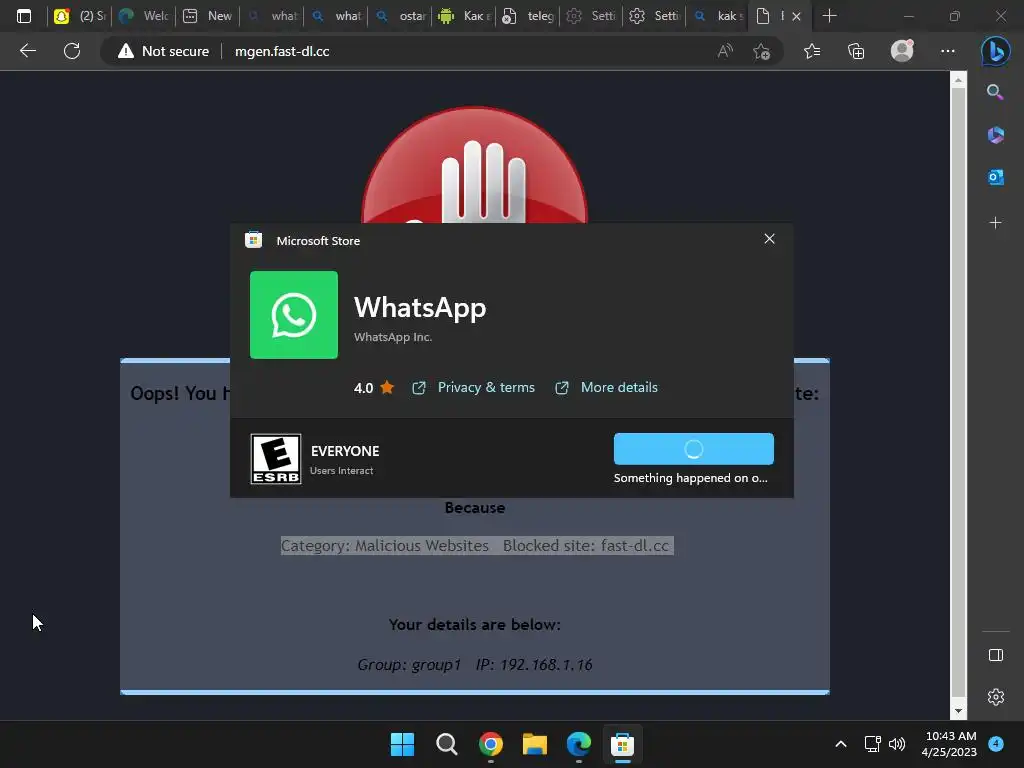Viewport: 1024px width, 768px height.
Task: Open Privacy & terms link
Action: point(473,388)
